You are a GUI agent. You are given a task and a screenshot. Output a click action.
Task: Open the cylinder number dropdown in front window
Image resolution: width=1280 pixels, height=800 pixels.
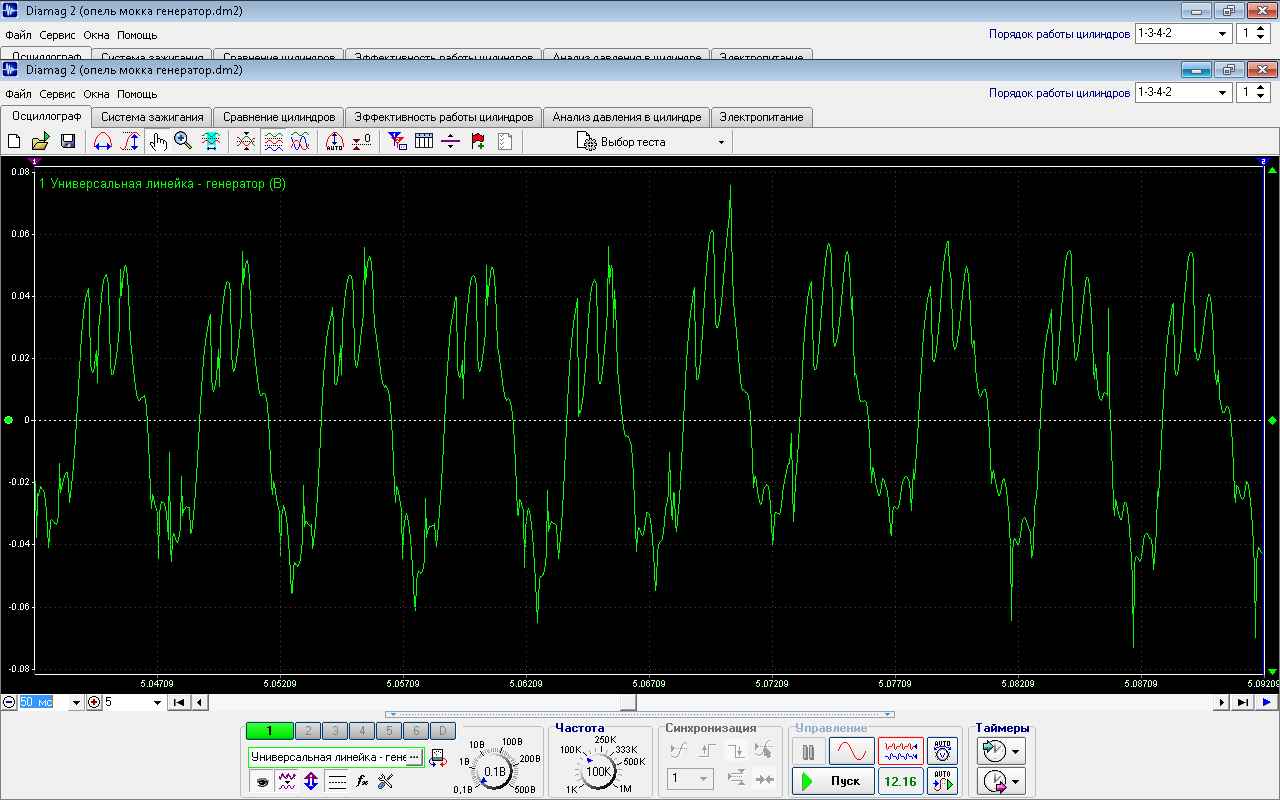1254,92
